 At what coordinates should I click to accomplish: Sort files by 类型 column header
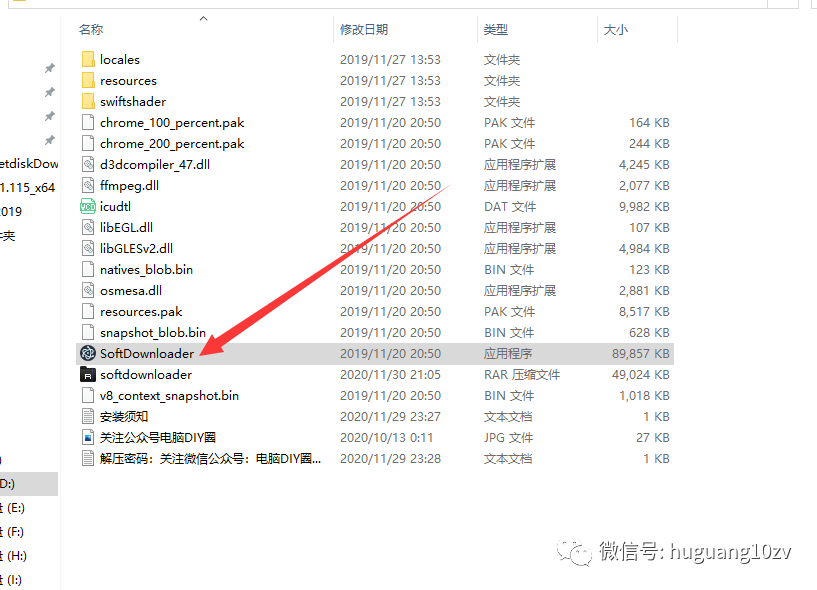coord(496,30)
